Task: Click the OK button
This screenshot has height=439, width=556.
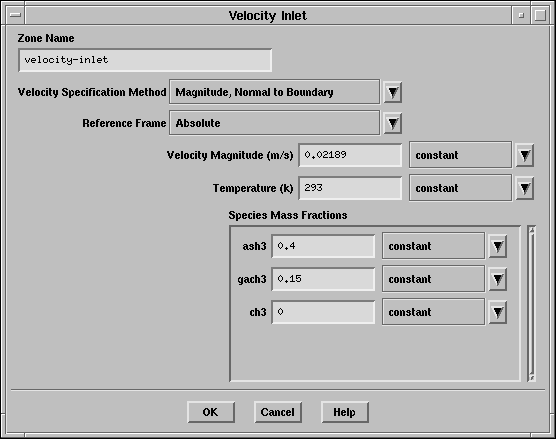Action: 211,412
